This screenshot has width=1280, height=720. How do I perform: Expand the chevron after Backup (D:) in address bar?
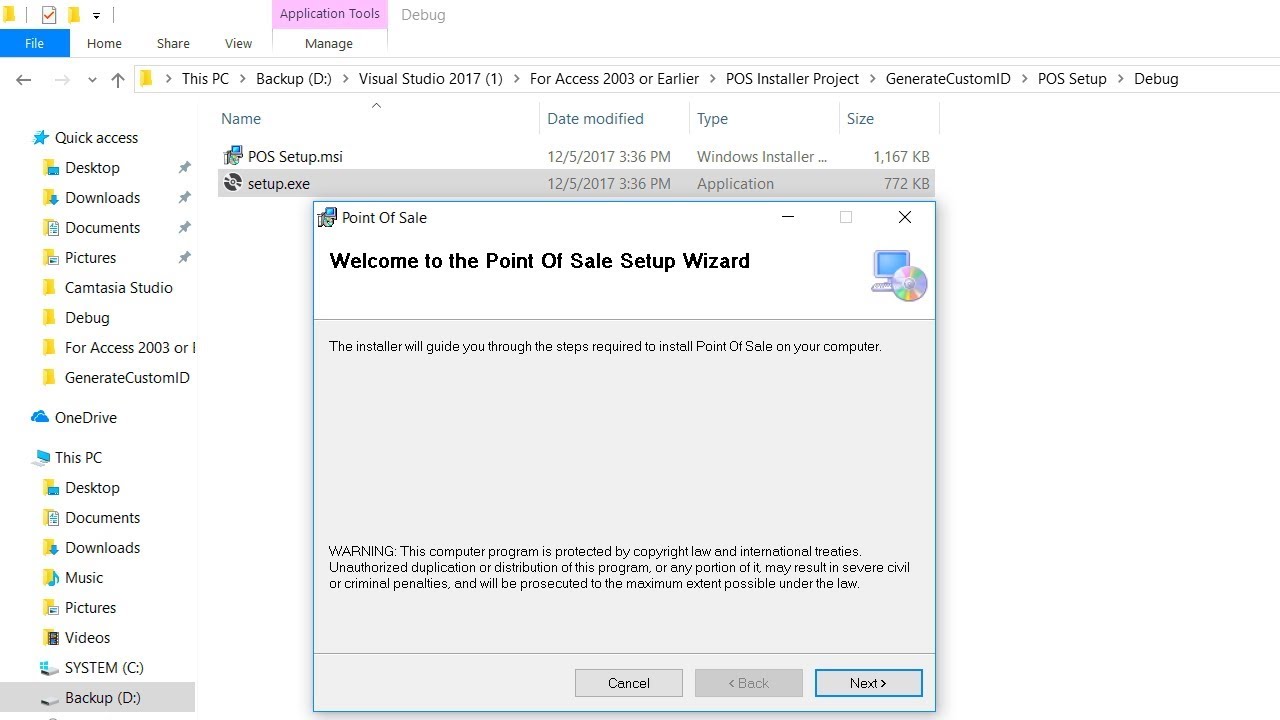[345, 79]
